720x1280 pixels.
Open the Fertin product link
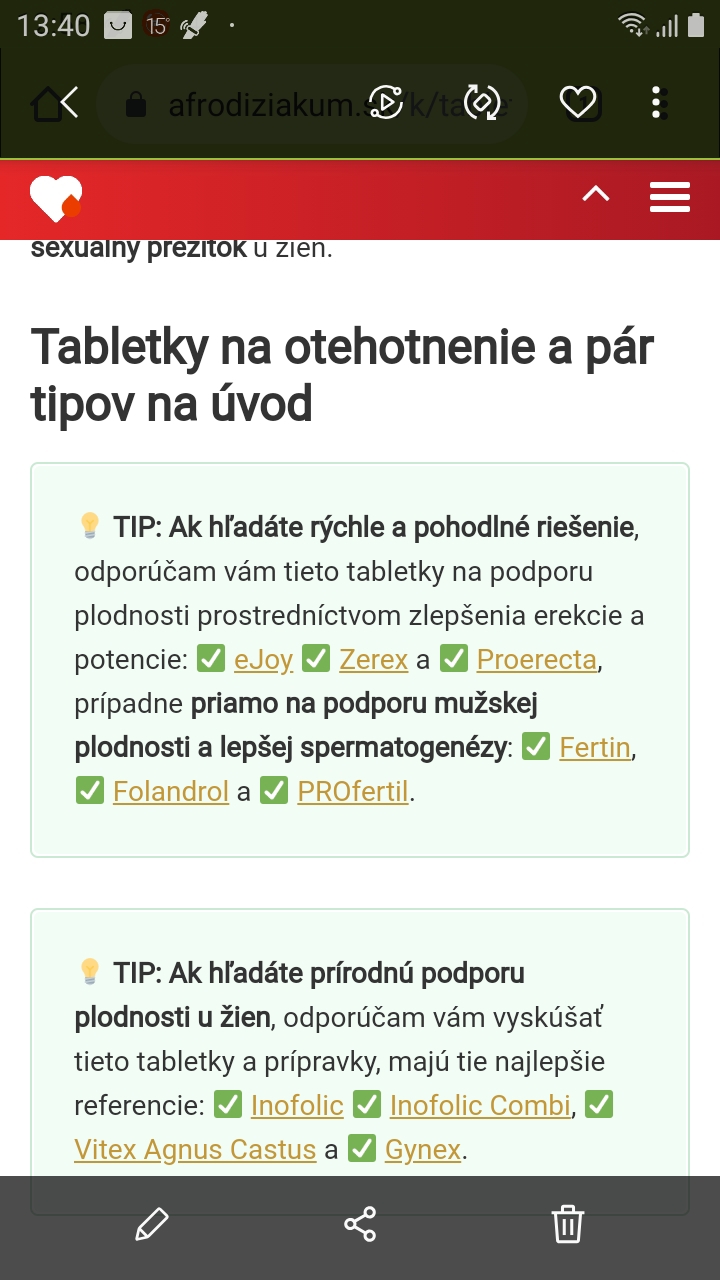[x=595, y=748]
